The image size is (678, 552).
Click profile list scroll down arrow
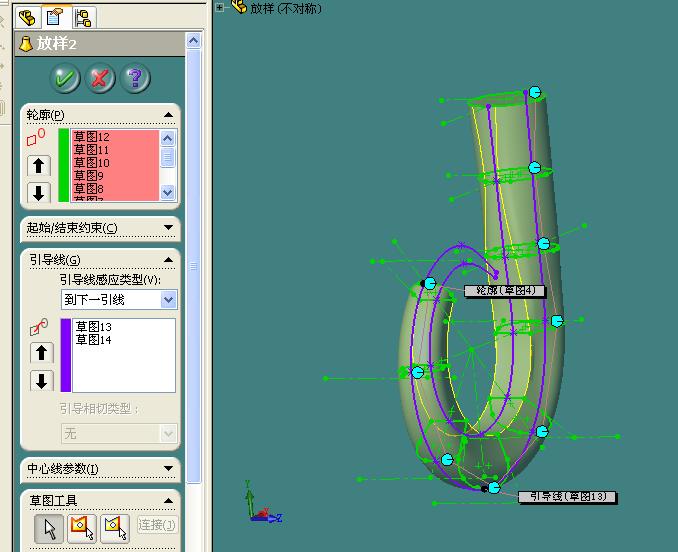pos(167,191)
